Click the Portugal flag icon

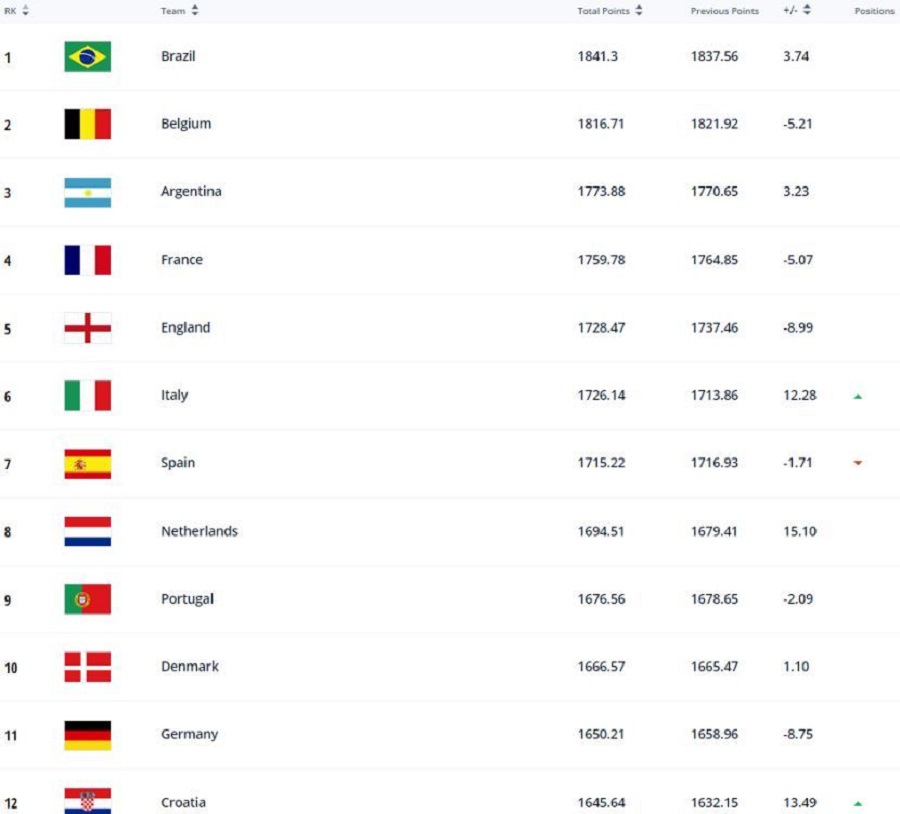[x=87, y=599]
